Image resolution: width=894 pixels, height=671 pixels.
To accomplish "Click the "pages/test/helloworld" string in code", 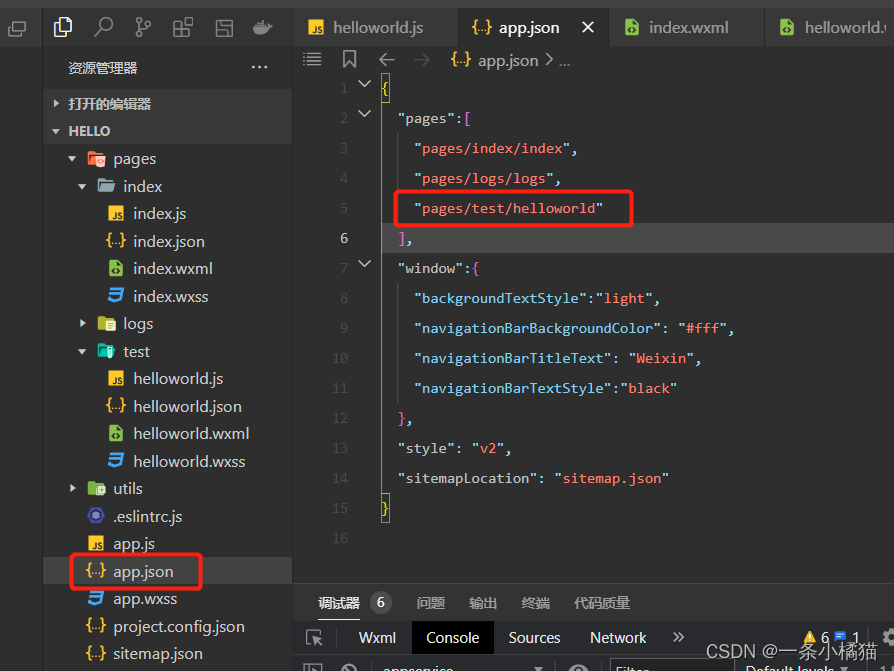I will pyautogui.click(x=509, y=209).
